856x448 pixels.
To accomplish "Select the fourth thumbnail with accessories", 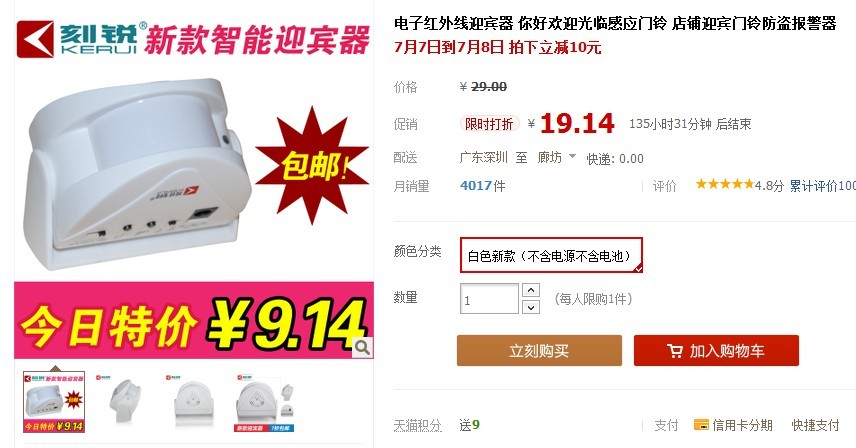I will coord(264,402).
